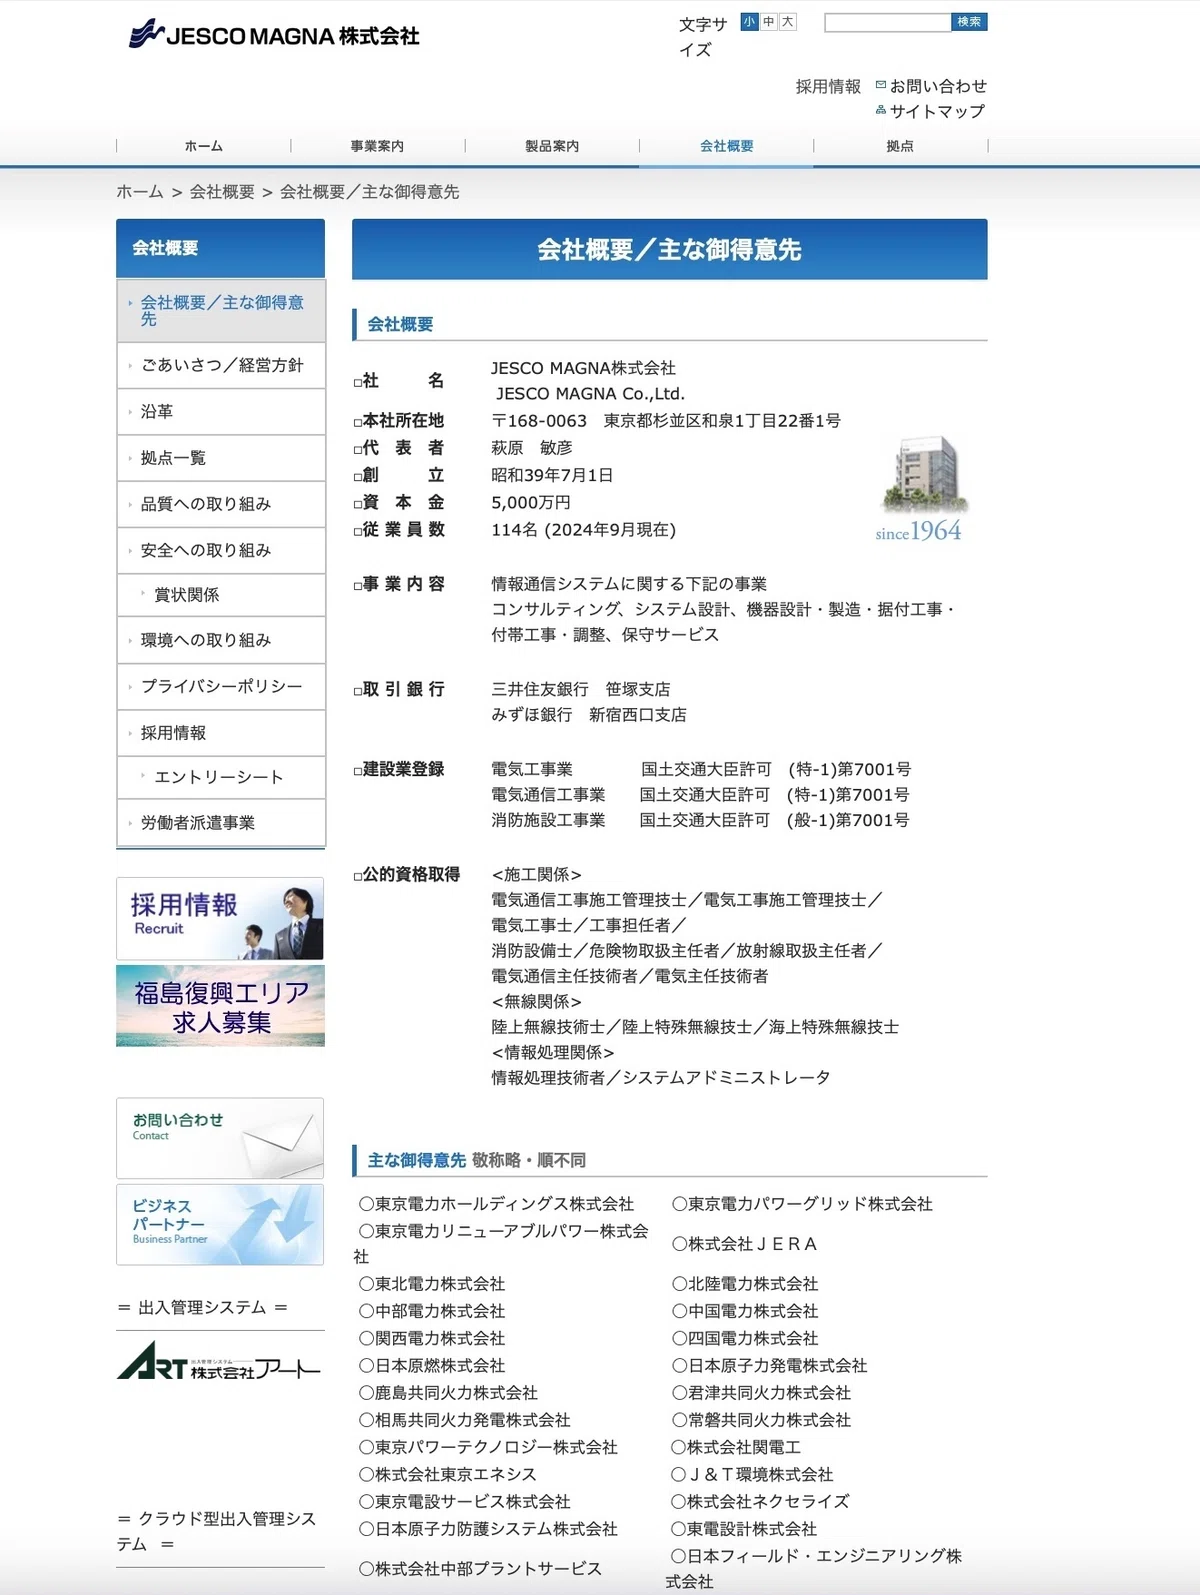
Task: Click 株式会社中部プラントサービス entry
Action: [481, 1569]
